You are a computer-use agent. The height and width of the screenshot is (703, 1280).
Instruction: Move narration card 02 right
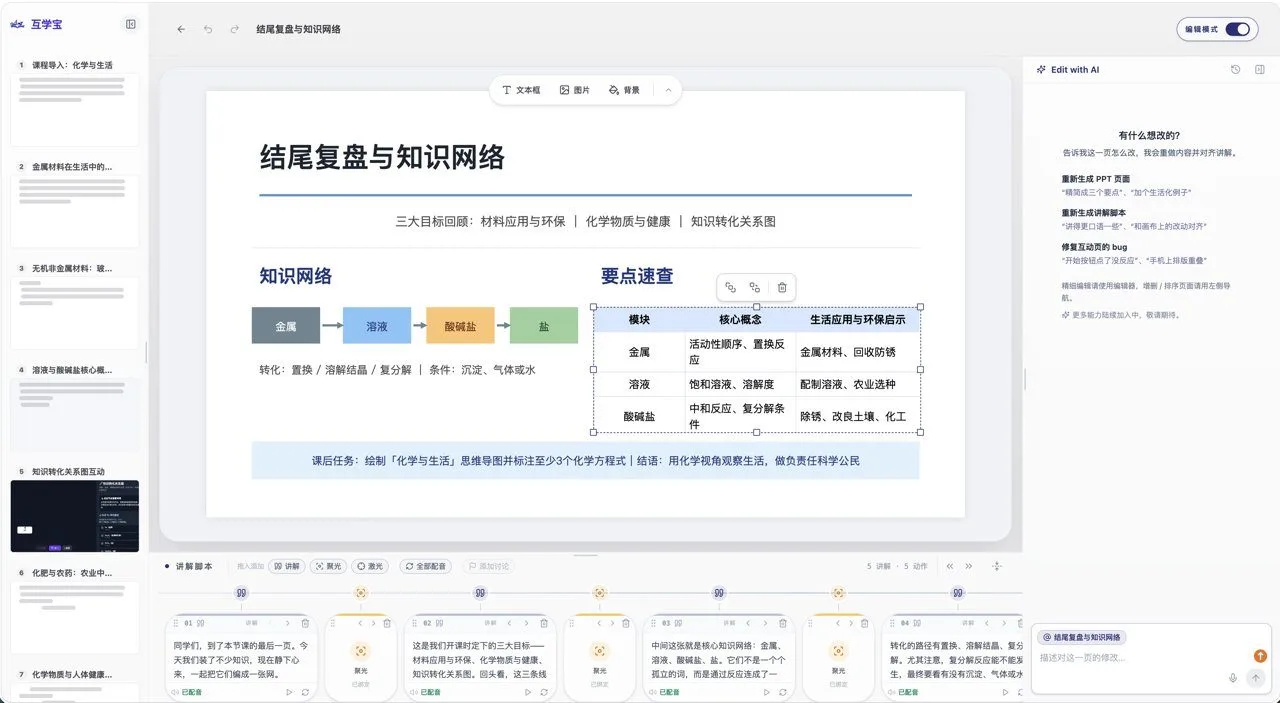[x=529, y=623]
